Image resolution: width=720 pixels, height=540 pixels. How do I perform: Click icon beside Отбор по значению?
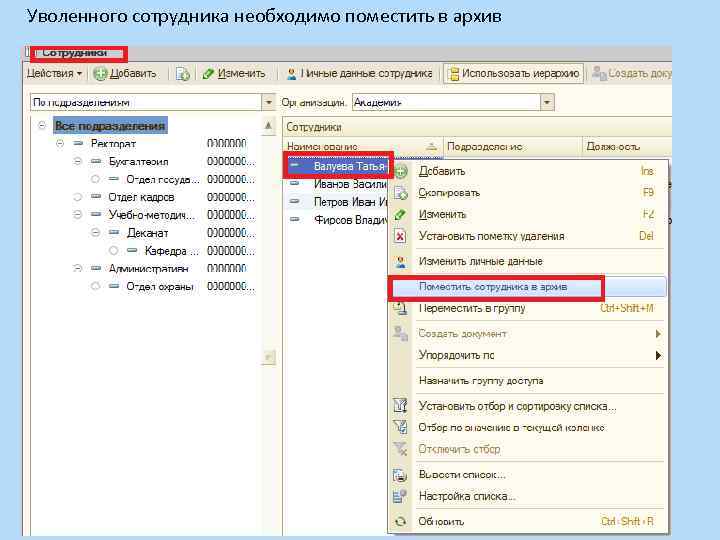click(x=400, y=428)
